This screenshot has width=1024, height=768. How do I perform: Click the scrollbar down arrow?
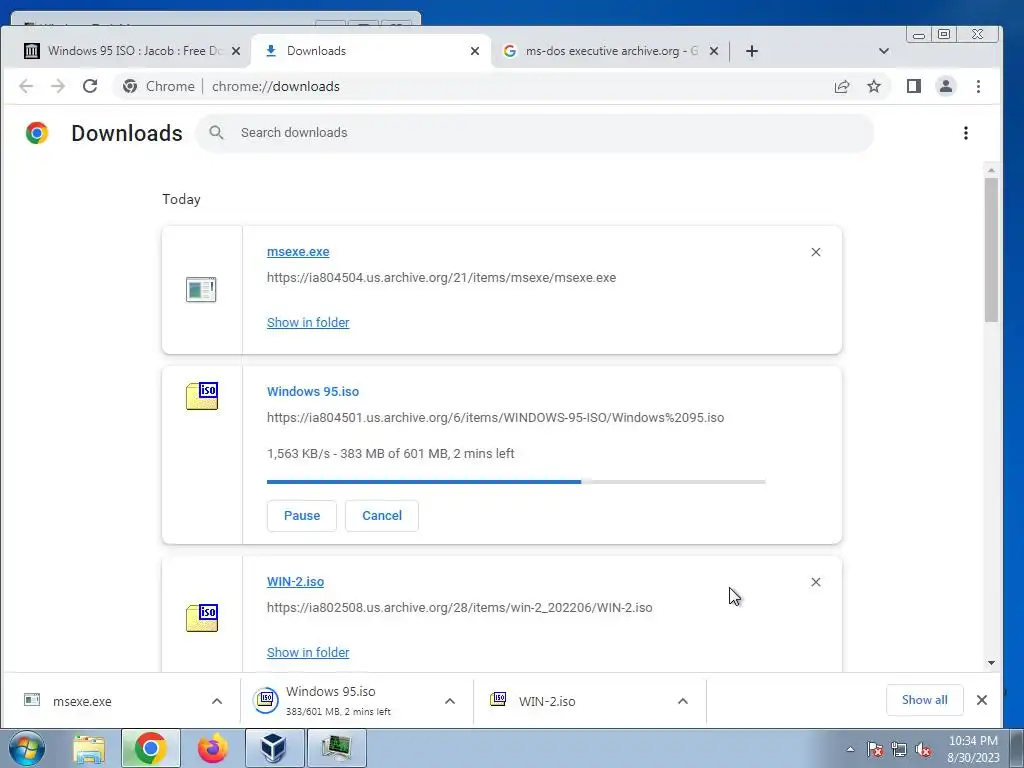(991, 663)
